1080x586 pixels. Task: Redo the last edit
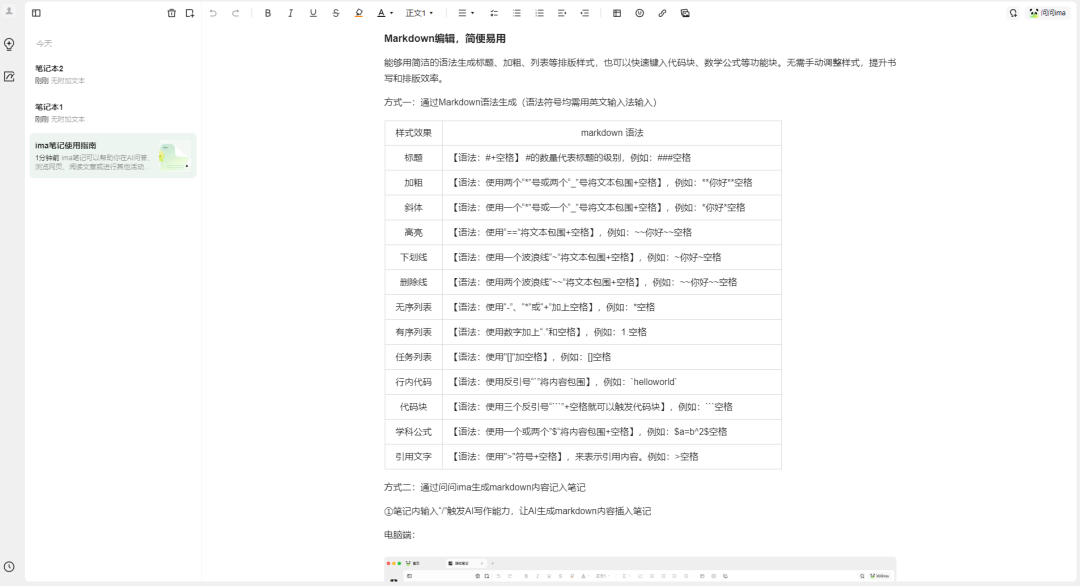[x=236, y=13]
